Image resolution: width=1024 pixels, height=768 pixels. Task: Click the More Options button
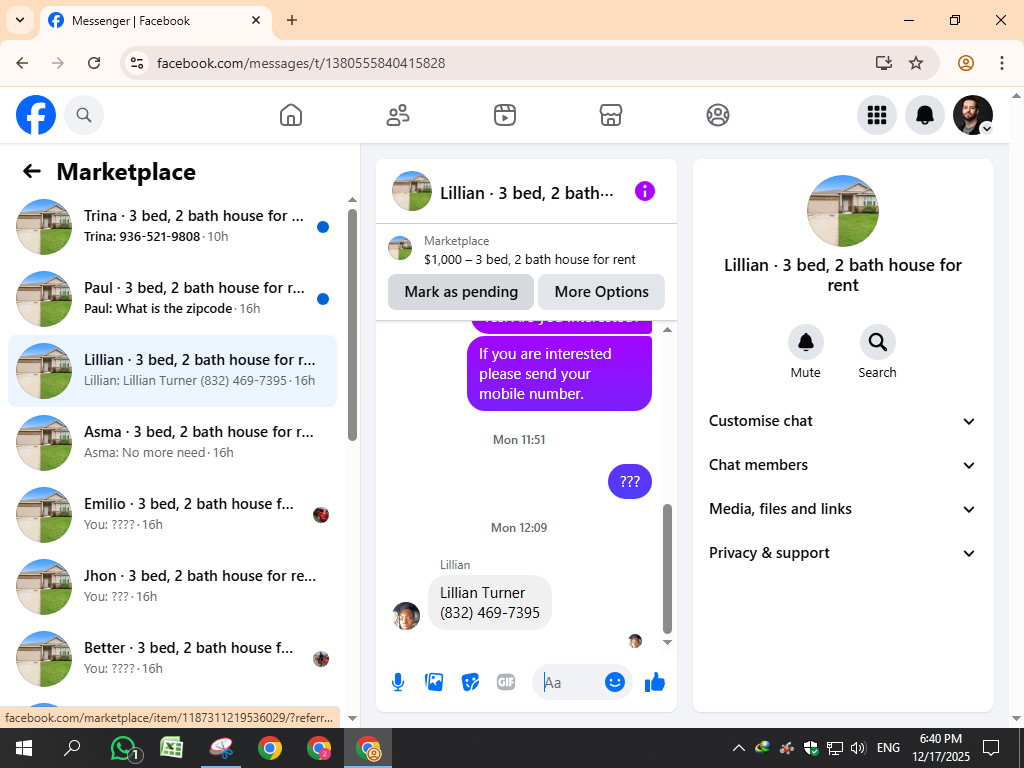(601, 292)
